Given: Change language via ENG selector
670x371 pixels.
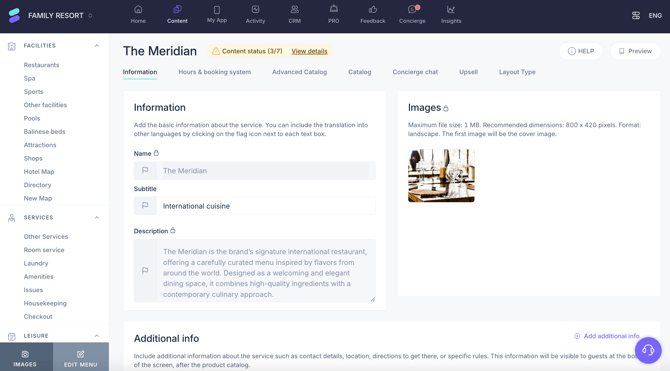Looking at the screenshot, I should tap(655, 15).
